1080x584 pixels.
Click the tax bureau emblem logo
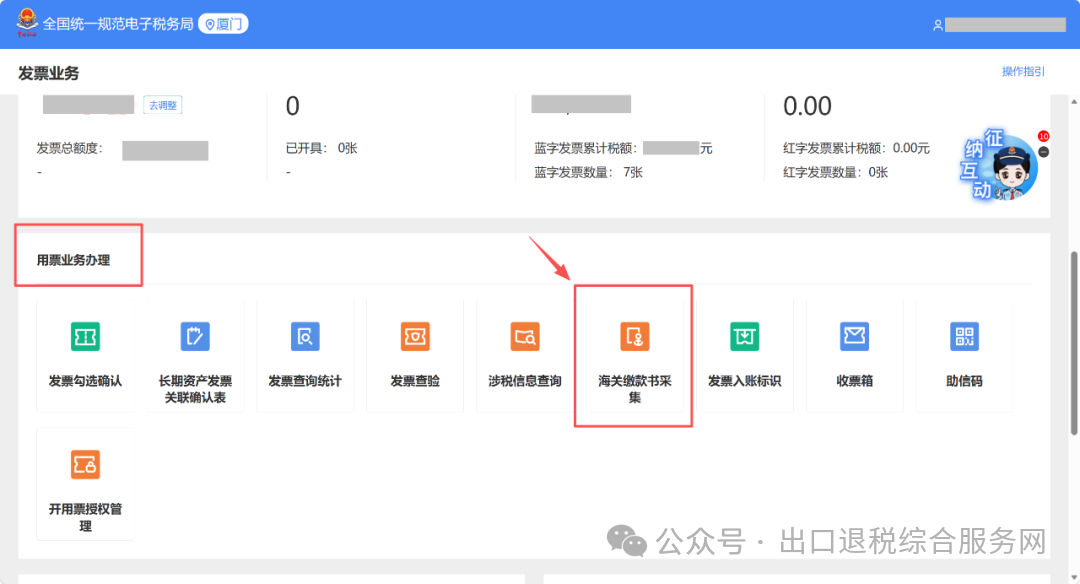coord(26,23)
